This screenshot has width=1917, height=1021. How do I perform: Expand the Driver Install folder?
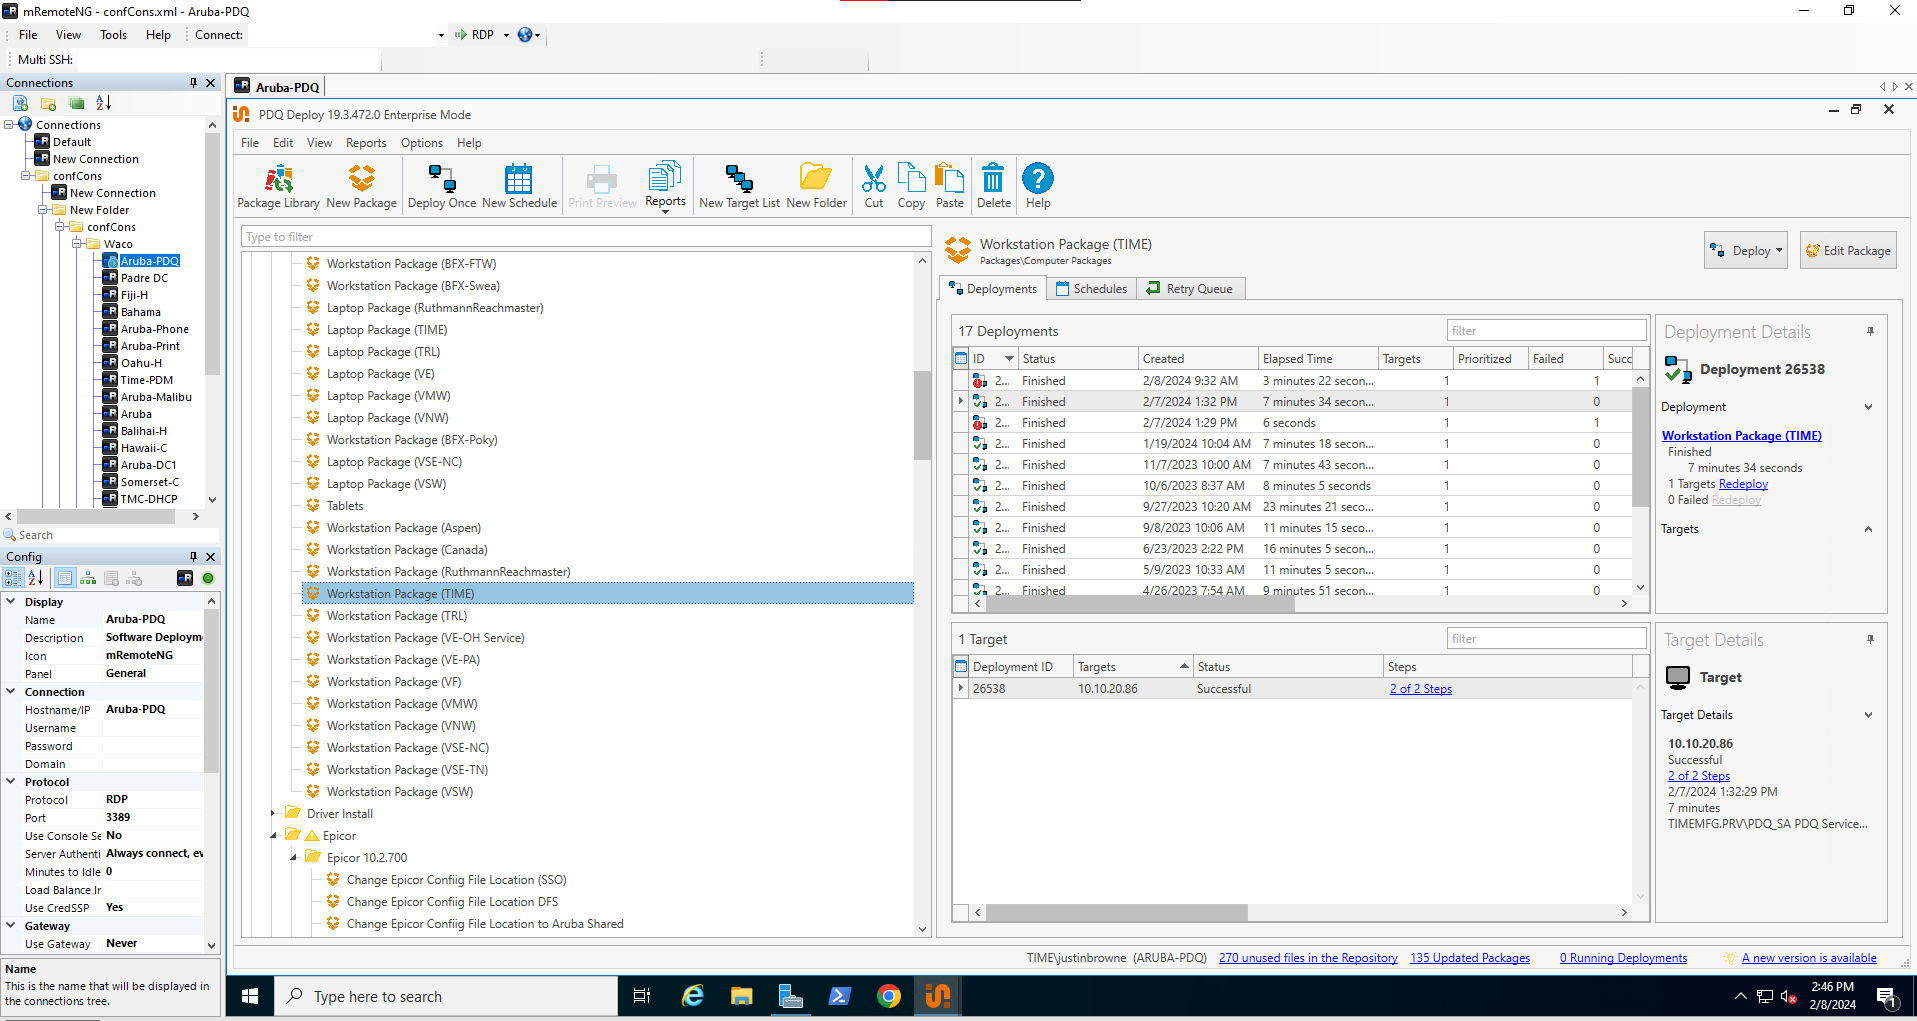pyautogui.click(x=273, y=814)
